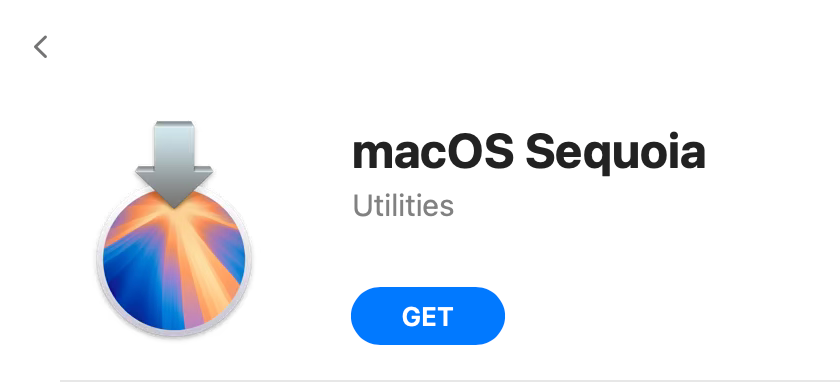Click the macOS Sequoia installer icon
Viewport: 840px width, 384px height.
tap(174, 229)
